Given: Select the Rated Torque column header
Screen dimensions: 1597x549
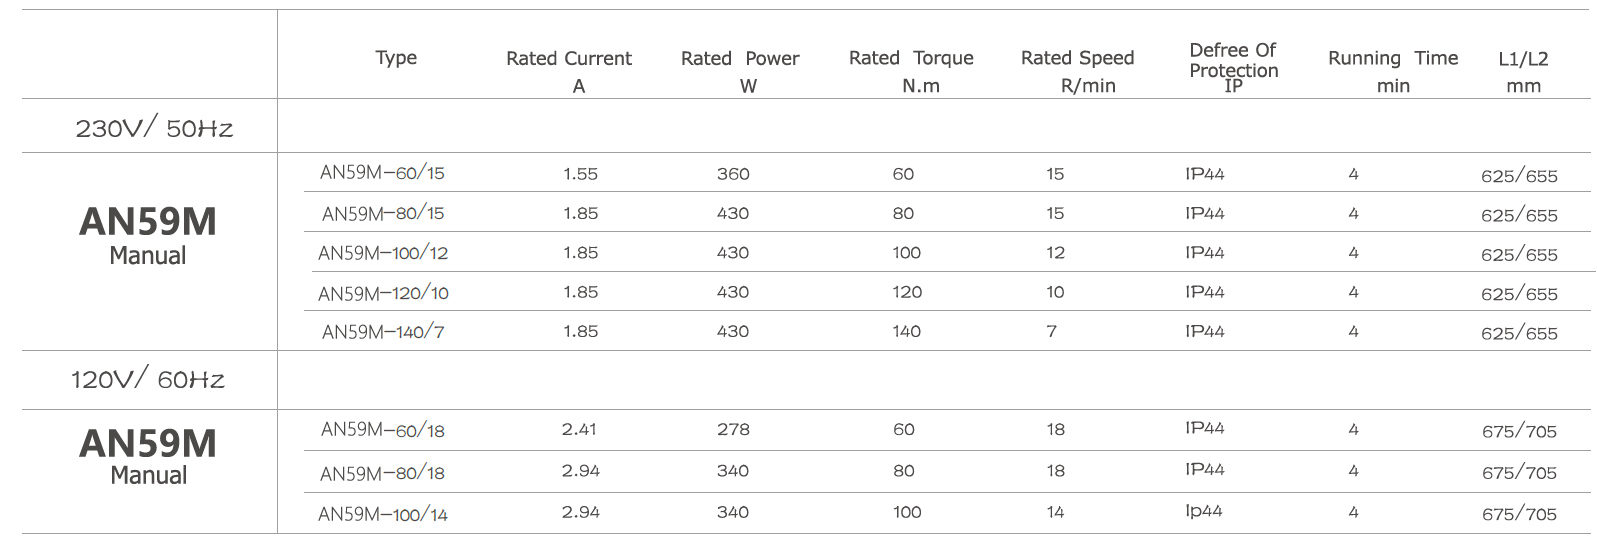Looking at the screenshot, I should 911,71.
